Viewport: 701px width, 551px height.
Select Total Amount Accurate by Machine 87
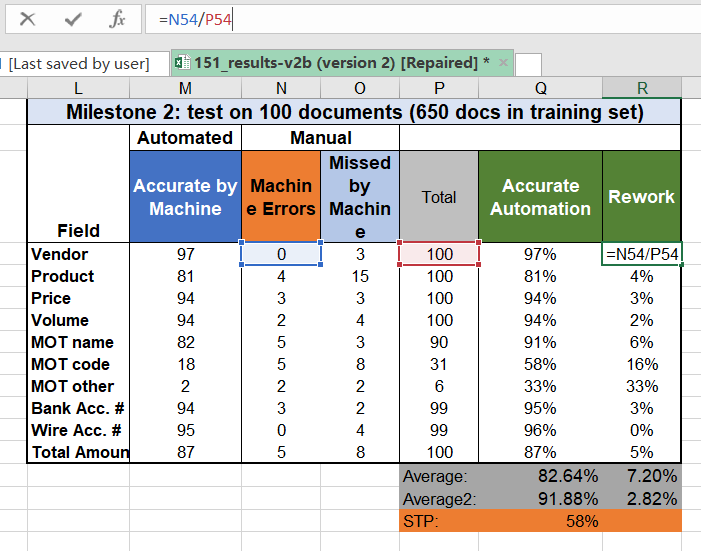(185, 452)
